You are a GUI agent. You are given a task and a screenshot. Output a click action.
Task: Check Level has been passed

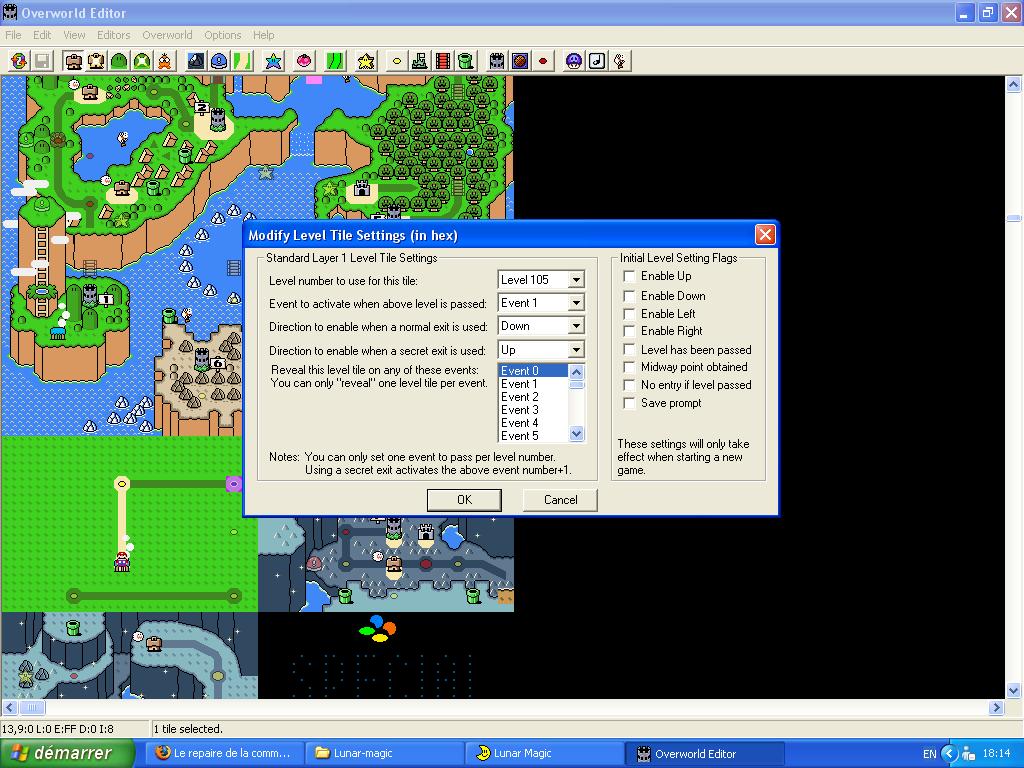tap(630, 350)
